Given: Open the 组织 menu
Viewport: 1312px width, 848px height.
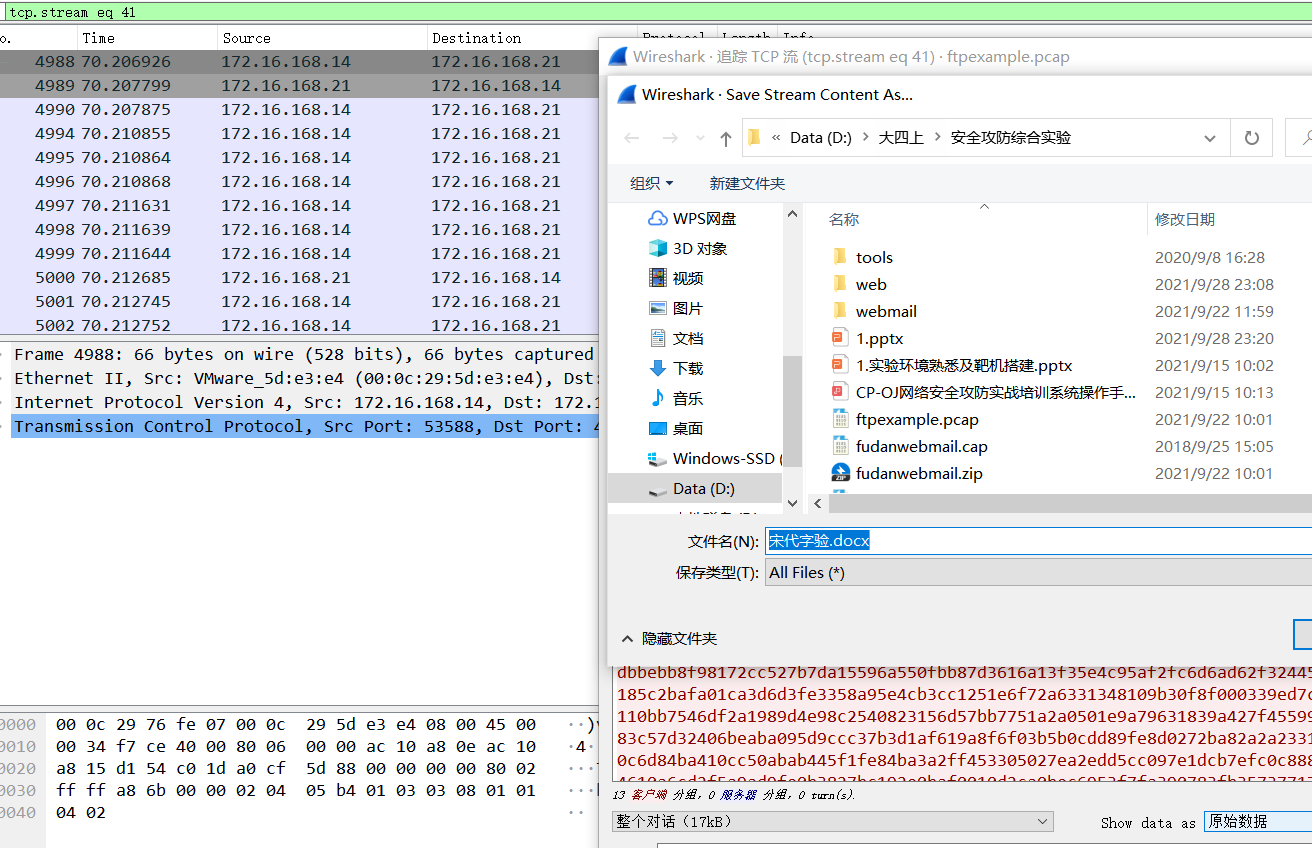Looking at the screenshot, I should pyautogui.click(x=652, y=183).
